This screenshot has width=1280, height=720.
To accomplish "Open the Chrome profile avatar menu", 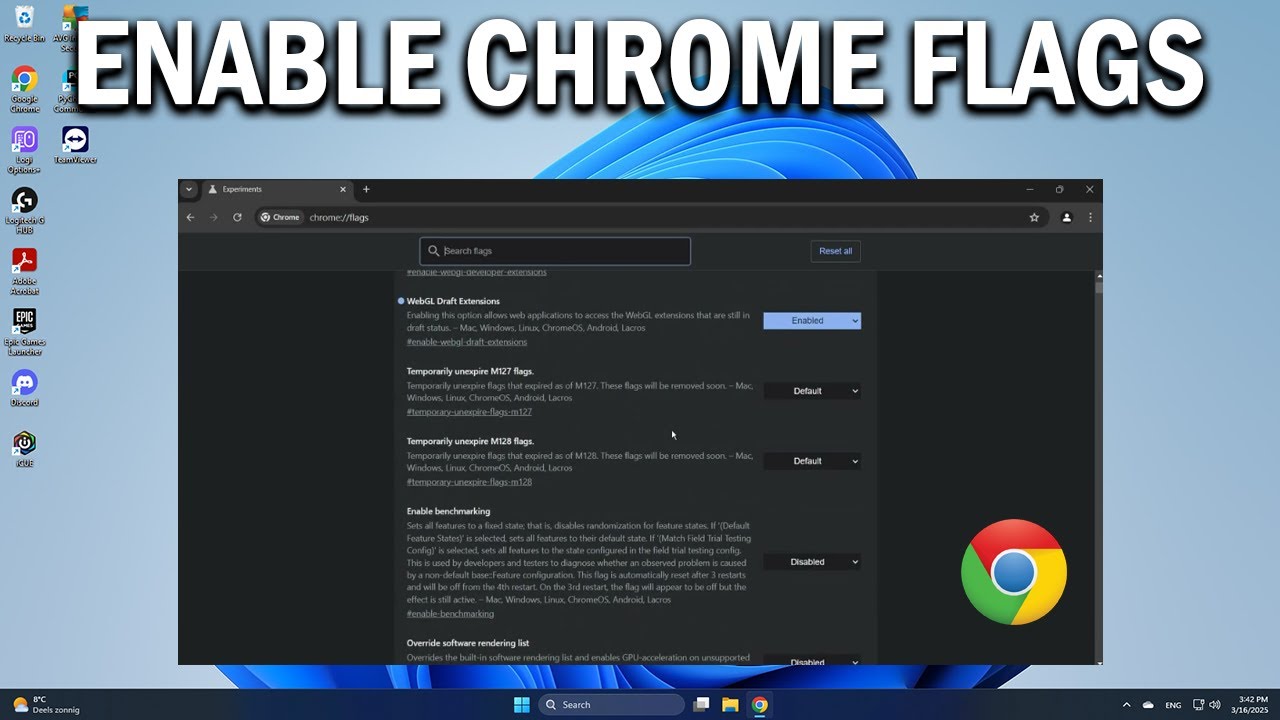I will coord(1067,217).
